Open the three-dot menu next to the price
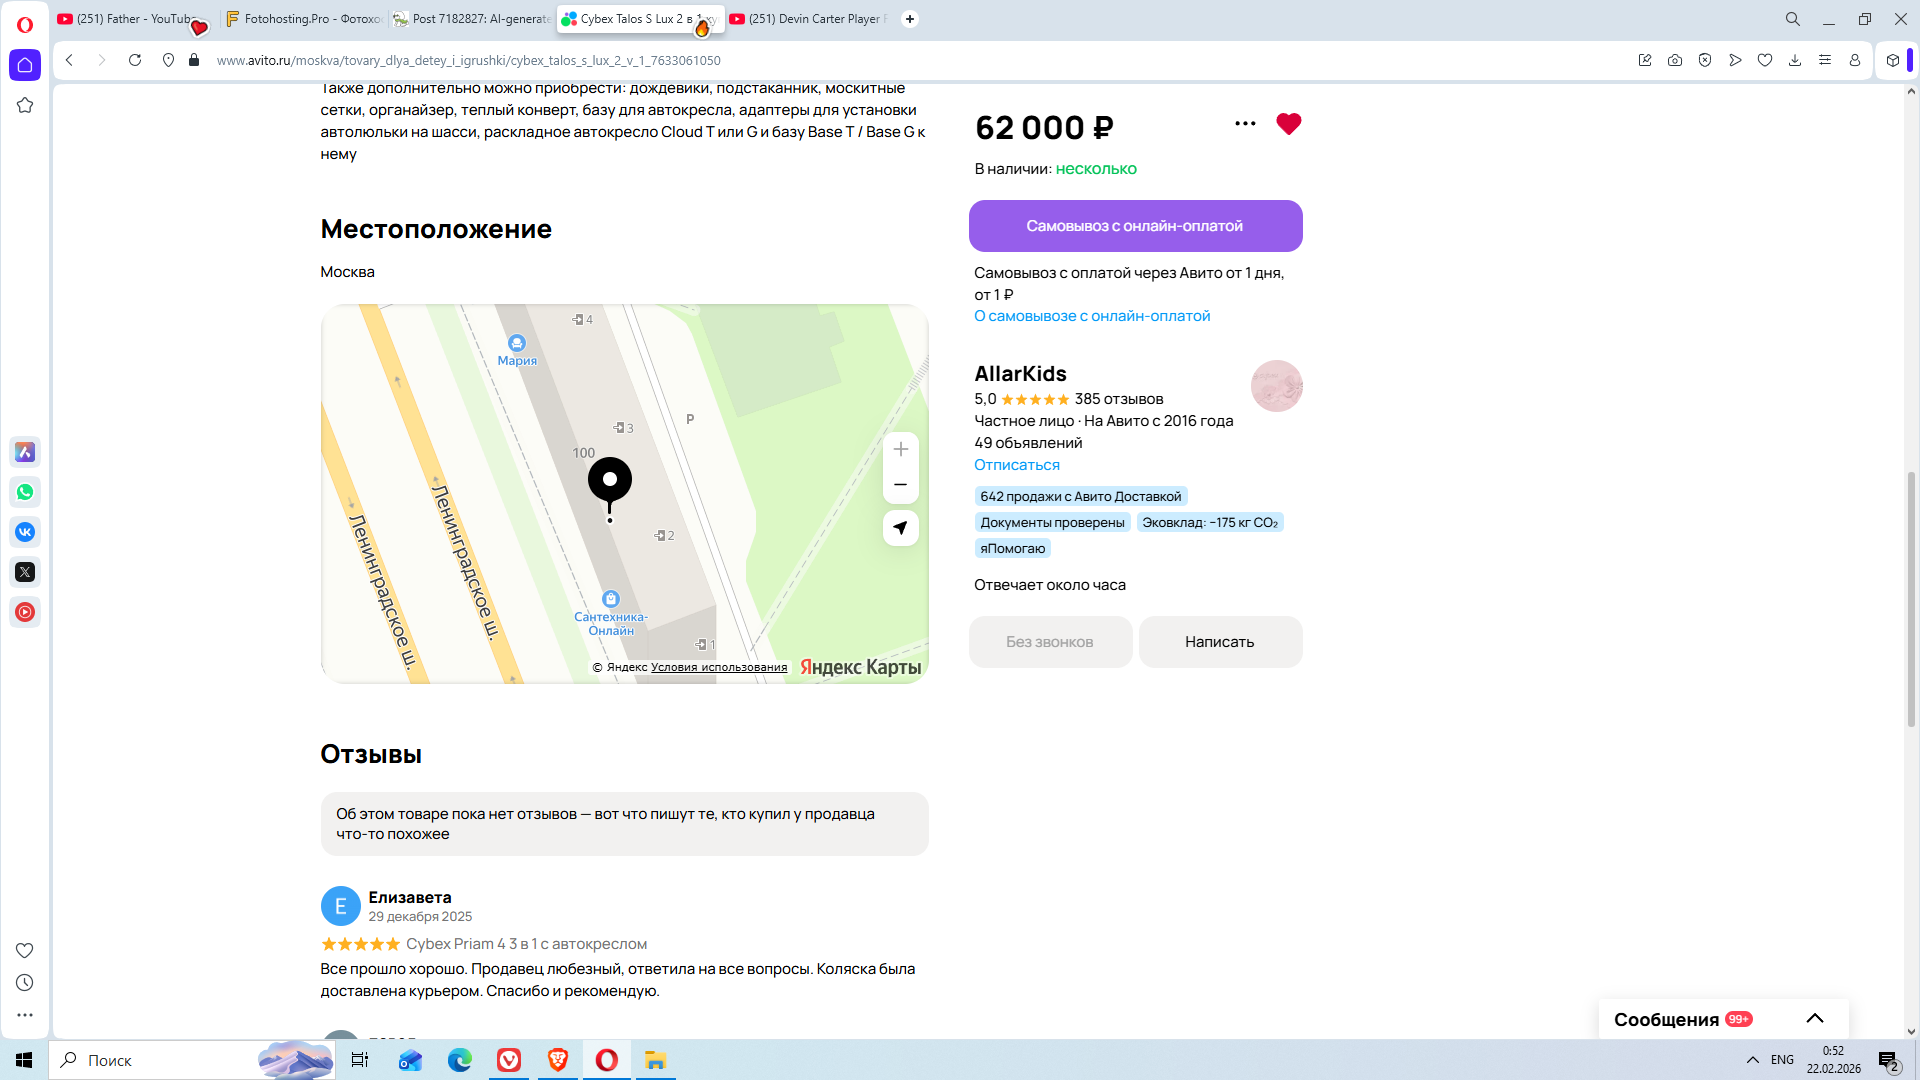The width and height of the screenshot is (1920, 1080). [x=1244, y=124]
